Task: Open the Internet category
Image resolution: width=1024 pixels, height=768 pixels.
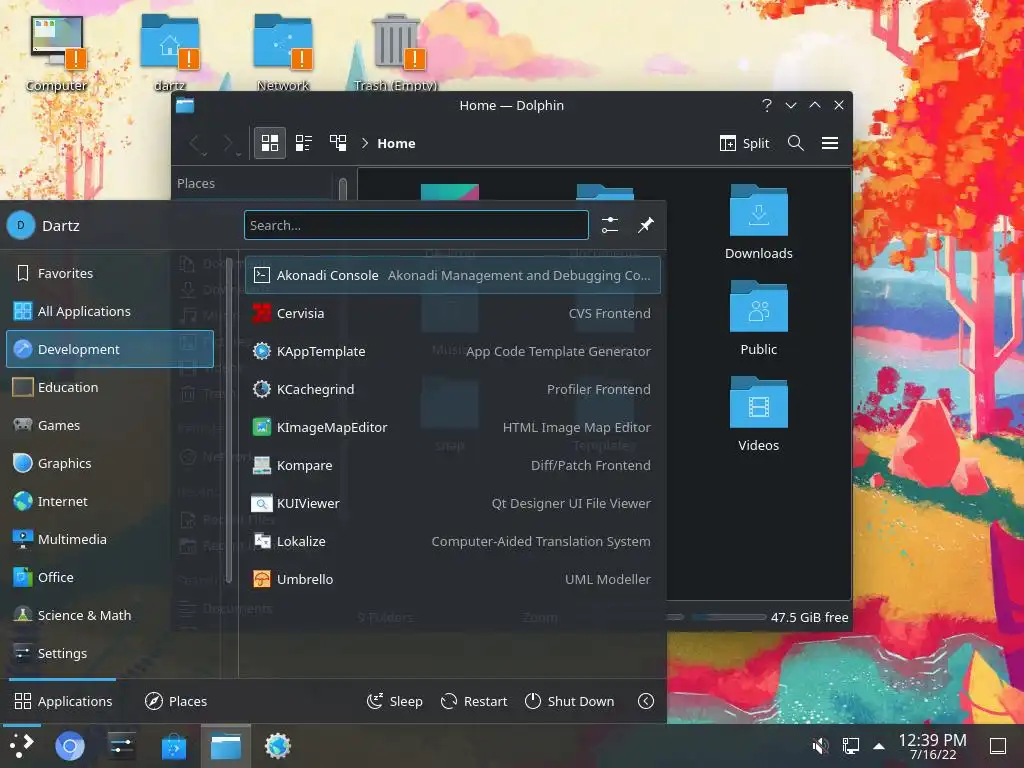Action: coord(110,501)
